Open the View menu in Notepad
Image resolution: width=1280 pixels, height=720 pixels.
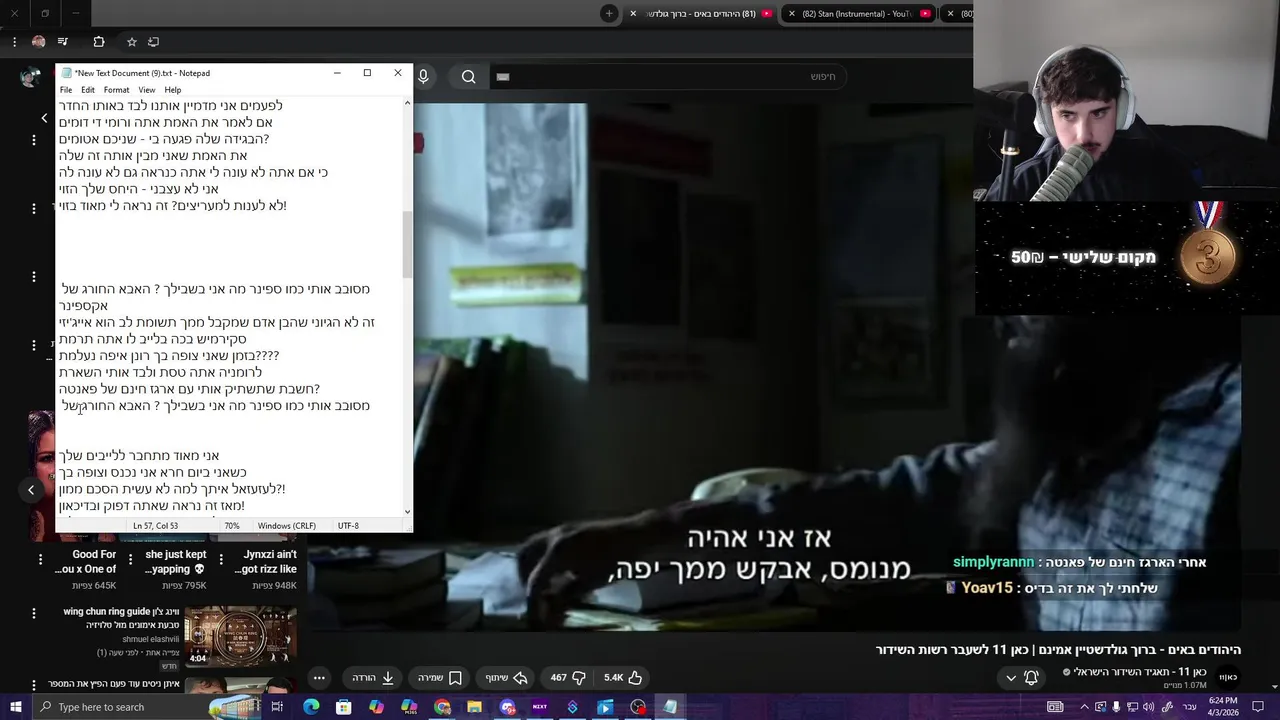pyautogui.click(x=146, y=90)
